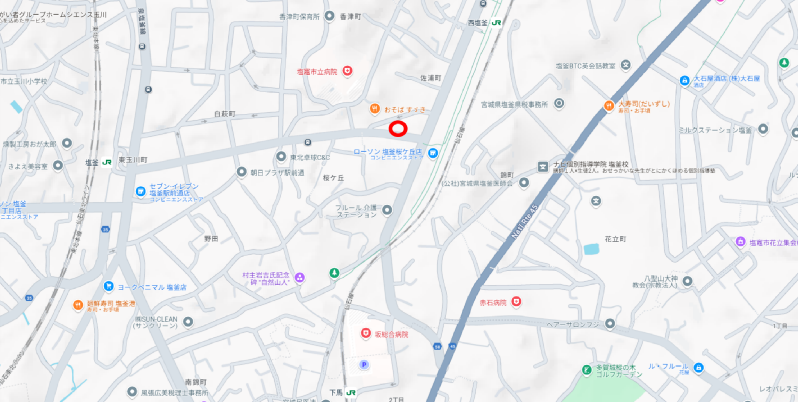Open the ローソン 塩釜桜ケ丘店 shopping pin
Image resolution: width=798 pixels, height=402 pixels.
[433, 153]
